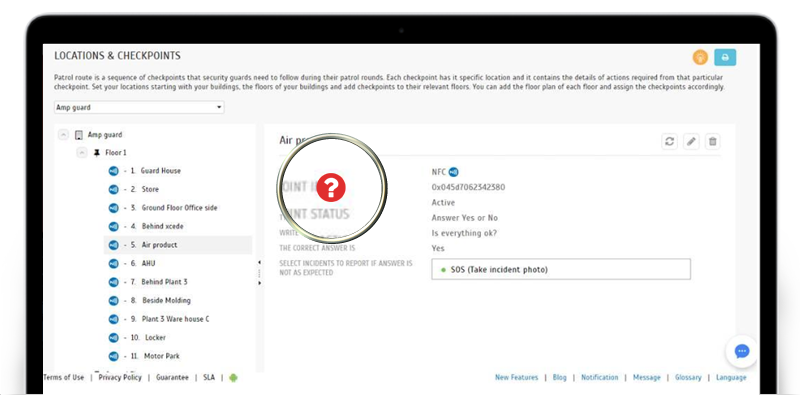Open the blue chat bubble widget
The image size is (800, 395).
[x=742, y=351]
